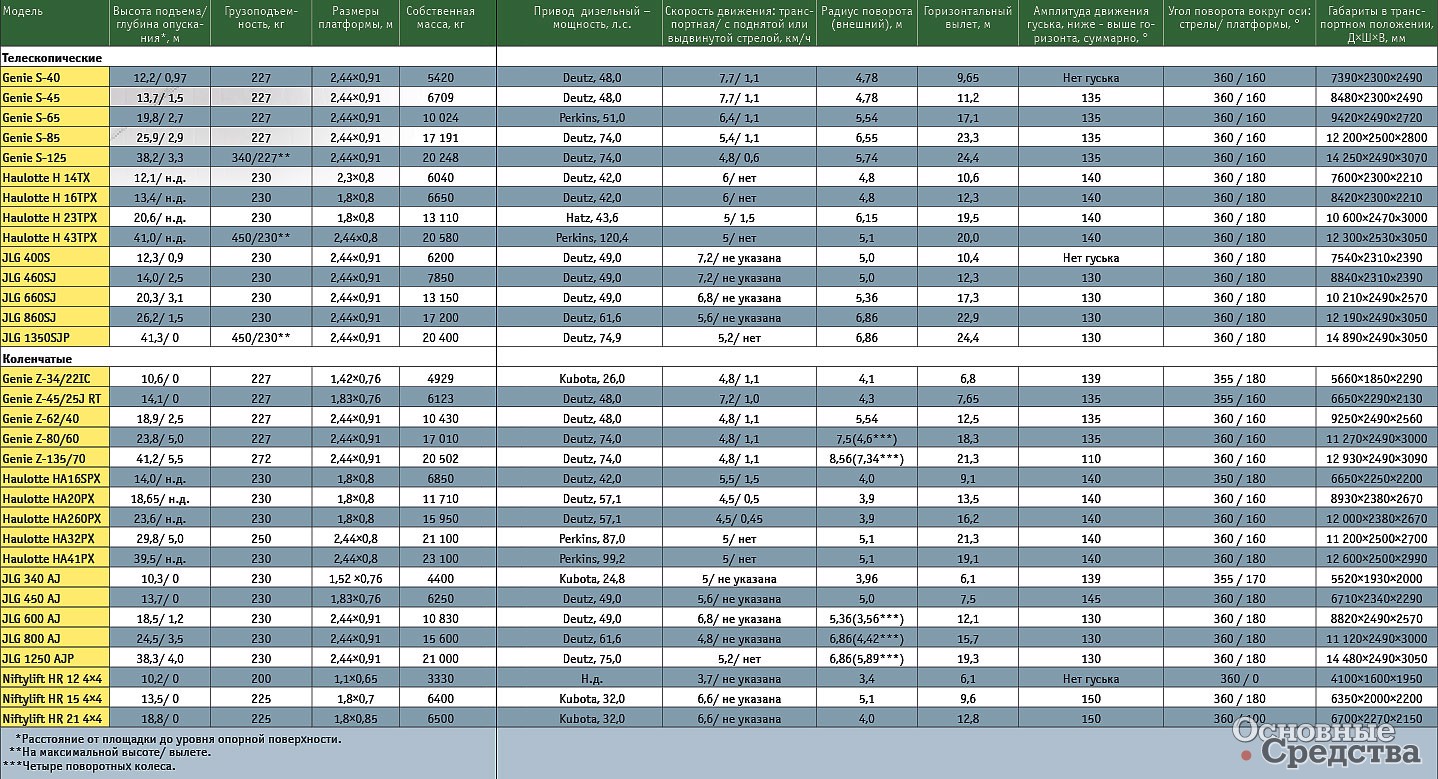Select the 'JLG 600 AJ' model name
Image resolution: width=1438 pixels, height=779 pixels.
pos(31,618)
